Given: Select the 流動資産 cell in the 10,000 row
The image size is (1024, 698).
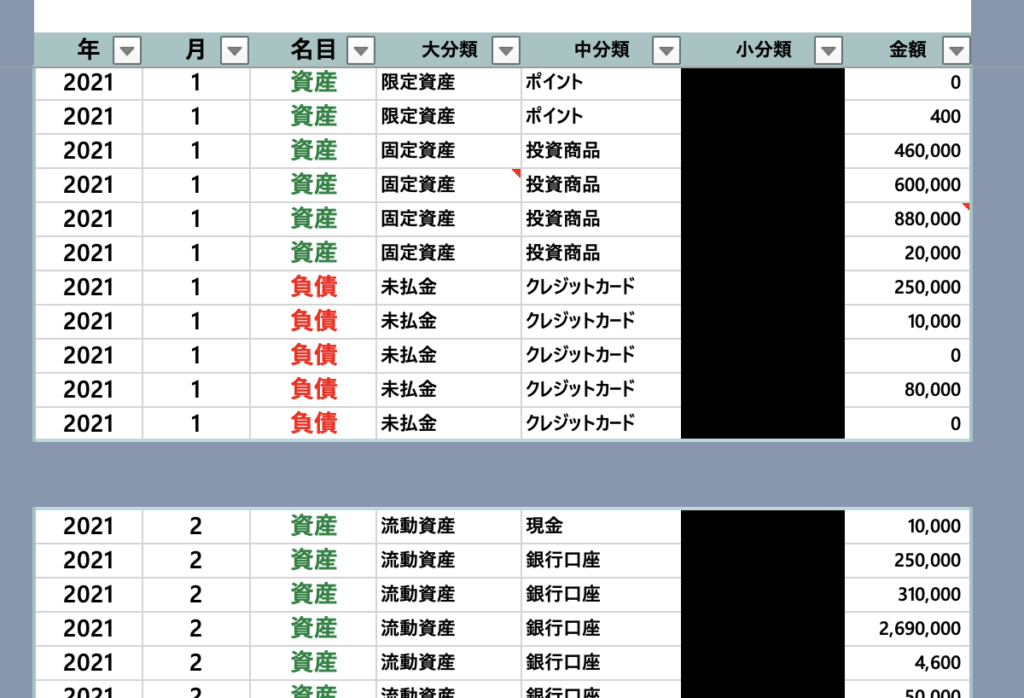Looking at the screenshot, I should tap(448, 526).
